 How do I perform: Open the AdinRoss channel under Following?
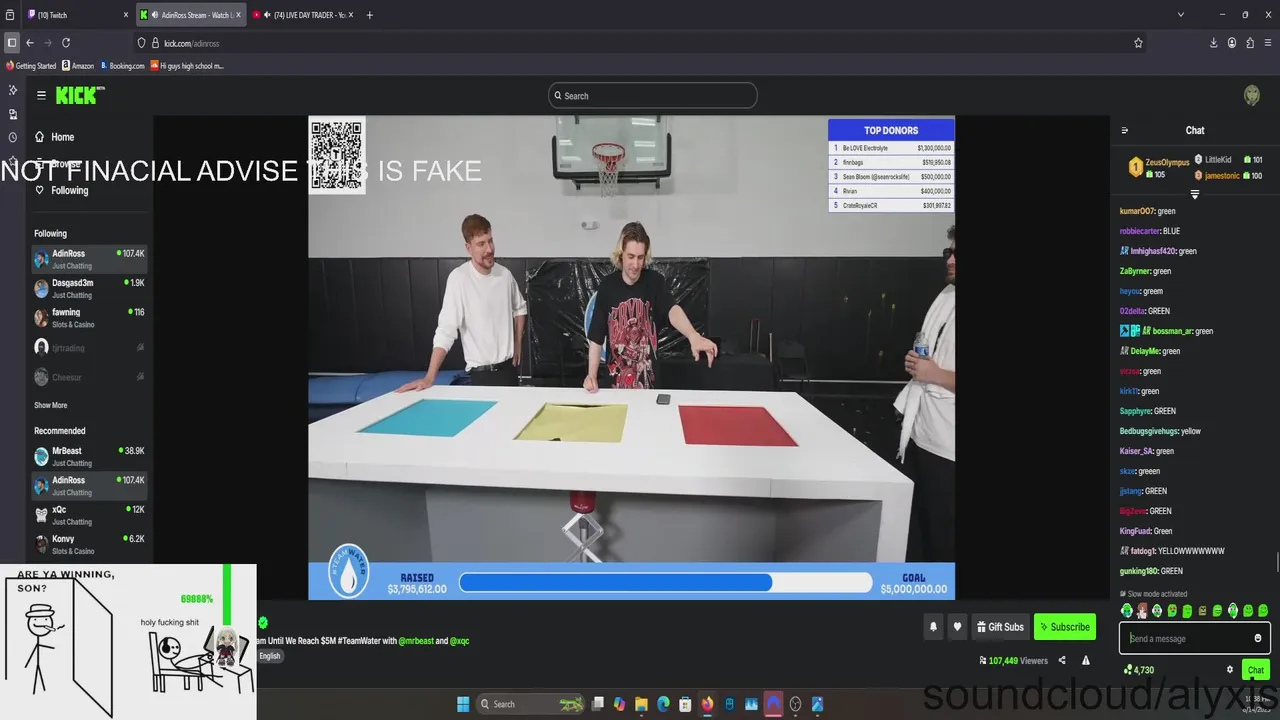(x=89, y=259)
